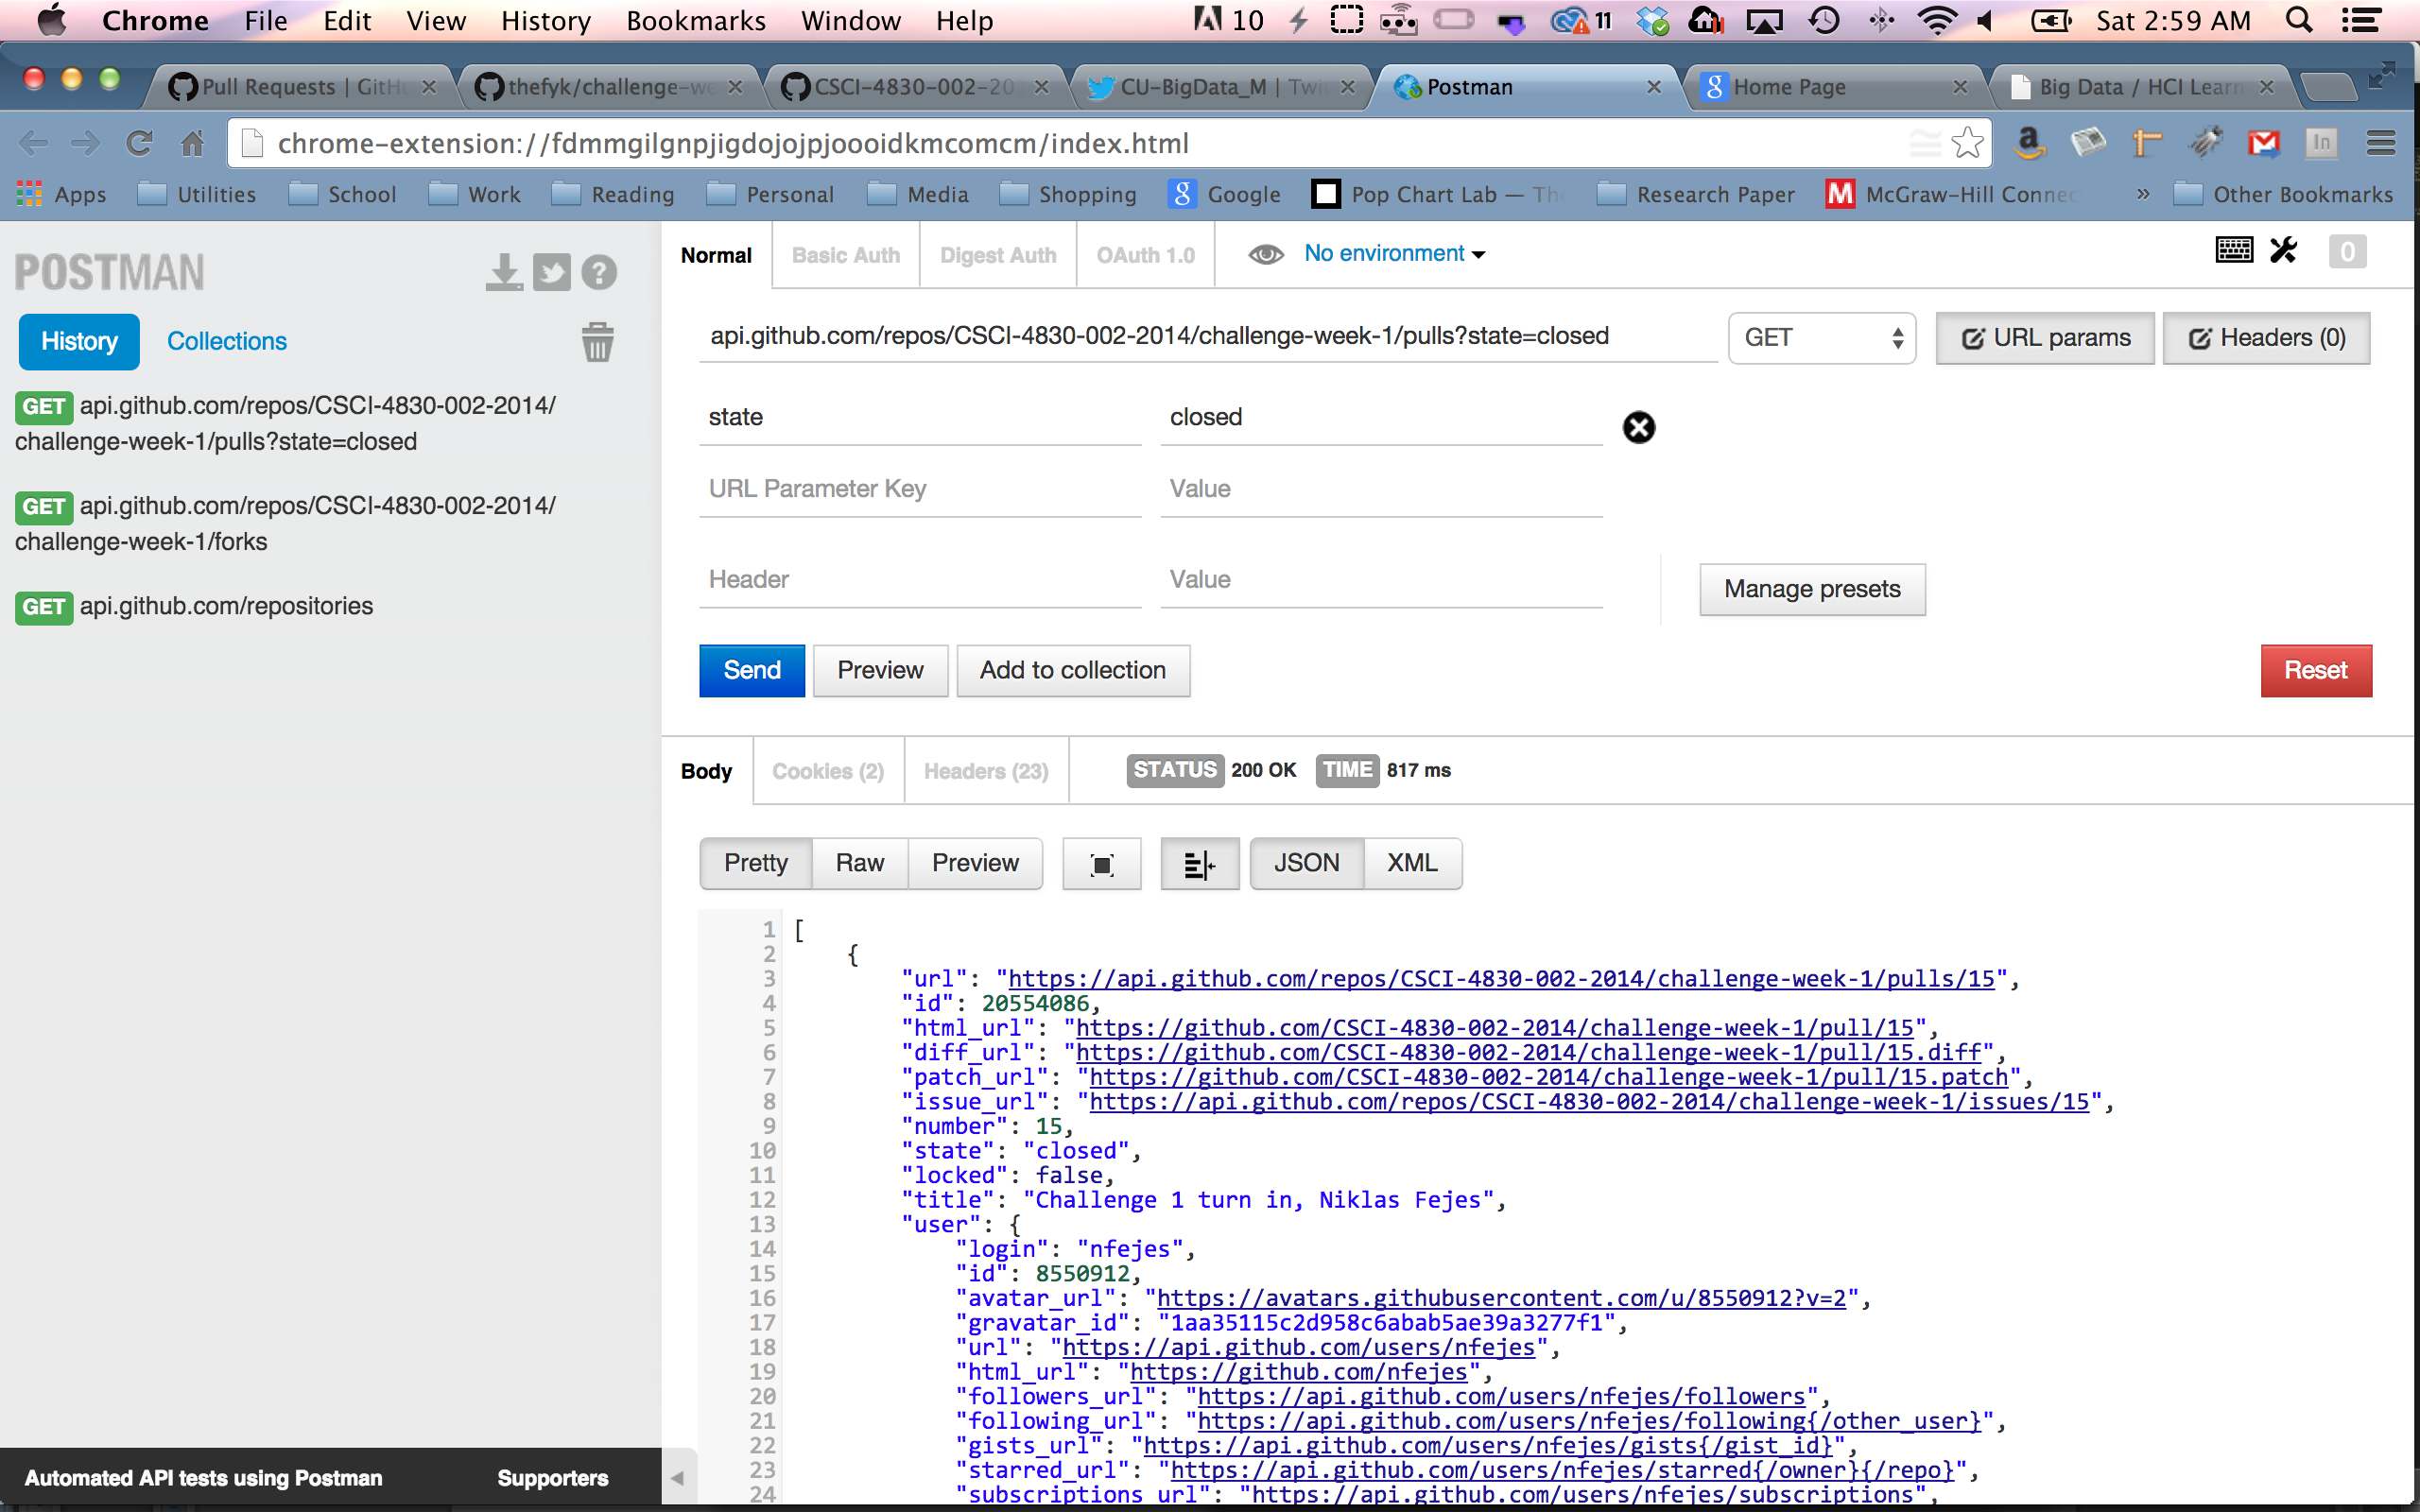The image size is (2420, 1512).
Task: Open the help question mark icon
Action: pyautogui.click(x=599, y=272)
